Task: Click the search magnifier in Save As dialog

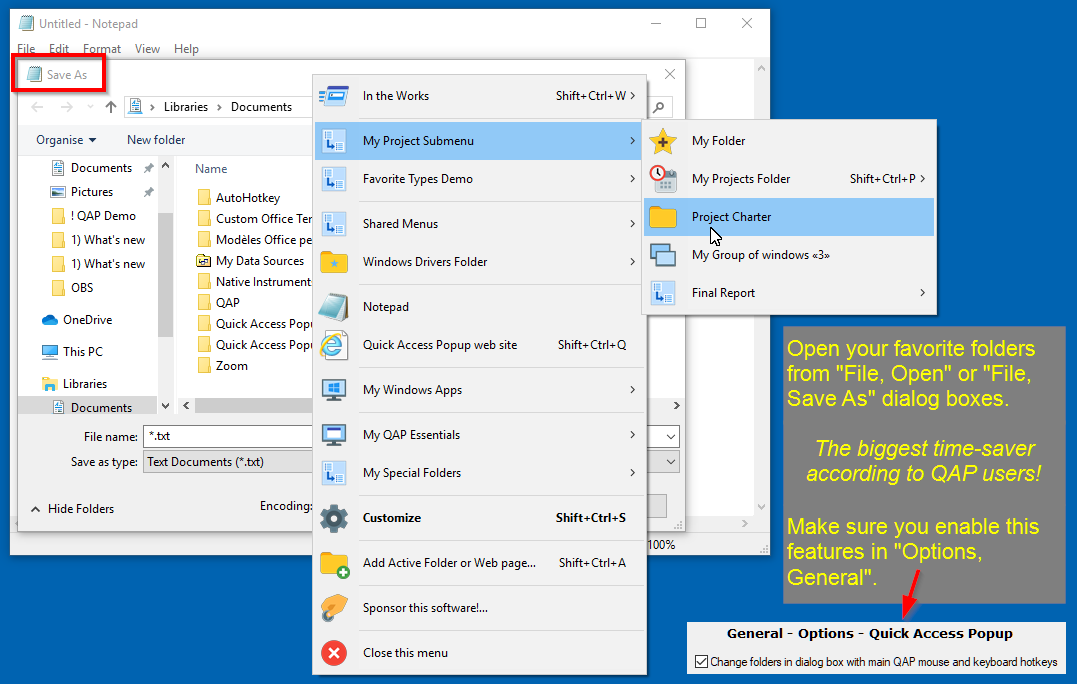Action: [x=659, y=107]
